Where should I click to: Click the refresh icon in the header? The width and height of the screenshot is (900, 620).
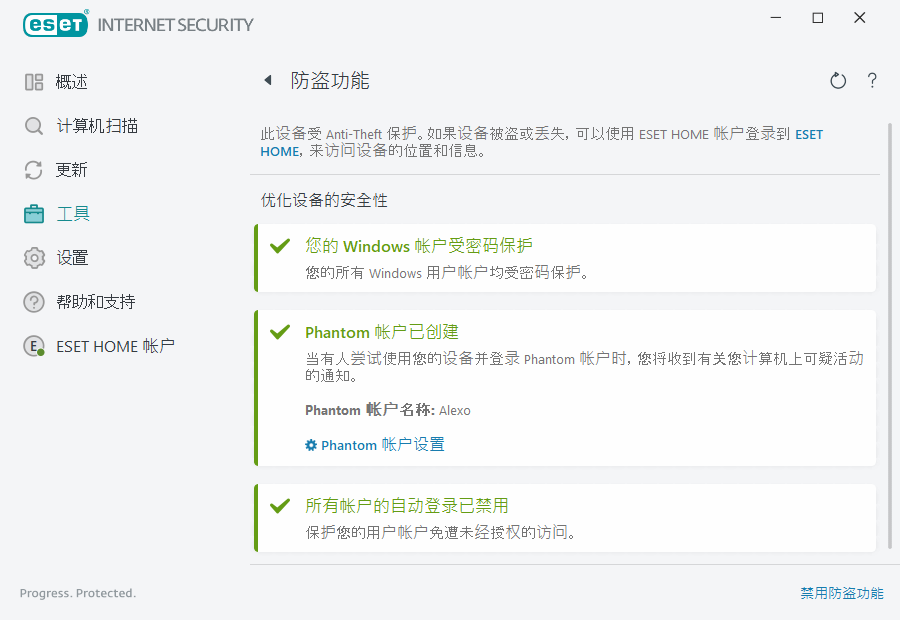coord(838,81)
